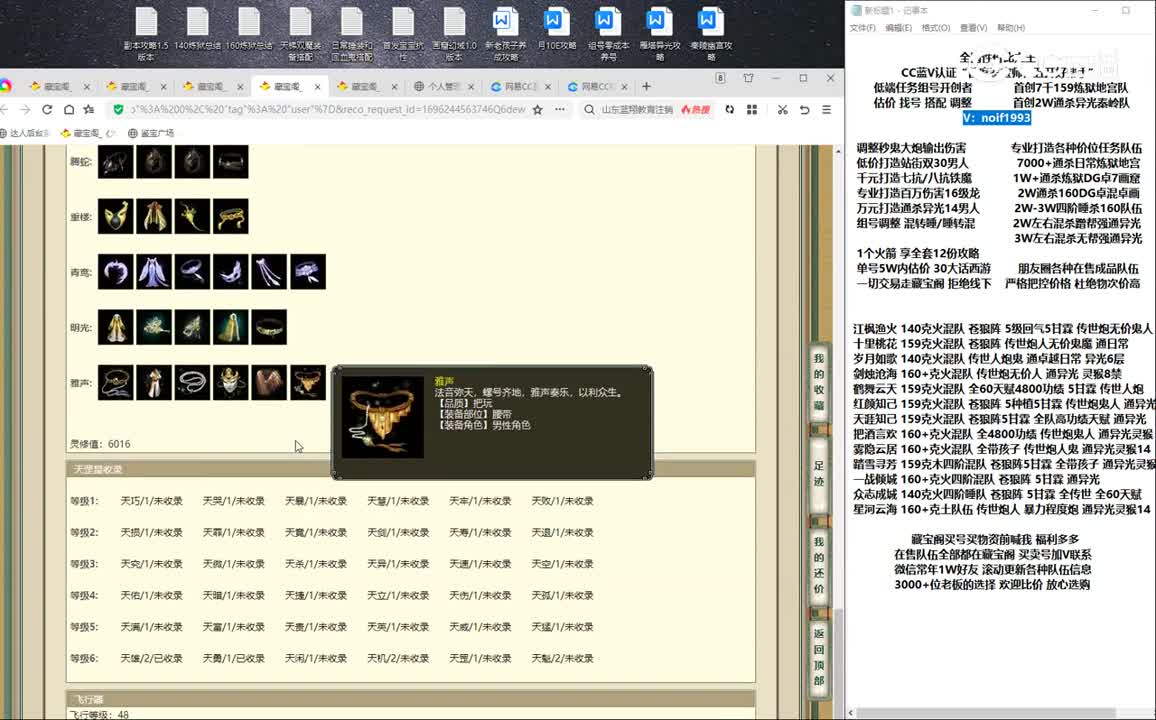Click the 热搜 button in search box
This screenshot has height=720, width=1156.
[x=695, y=110]
